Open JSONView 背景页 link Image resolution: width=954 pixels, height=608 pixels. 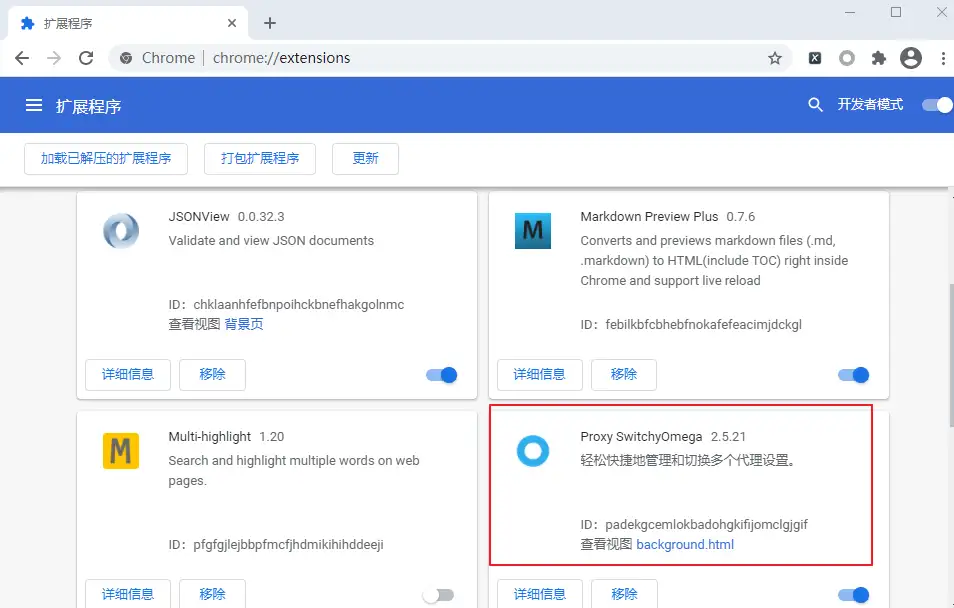[244, 324]
